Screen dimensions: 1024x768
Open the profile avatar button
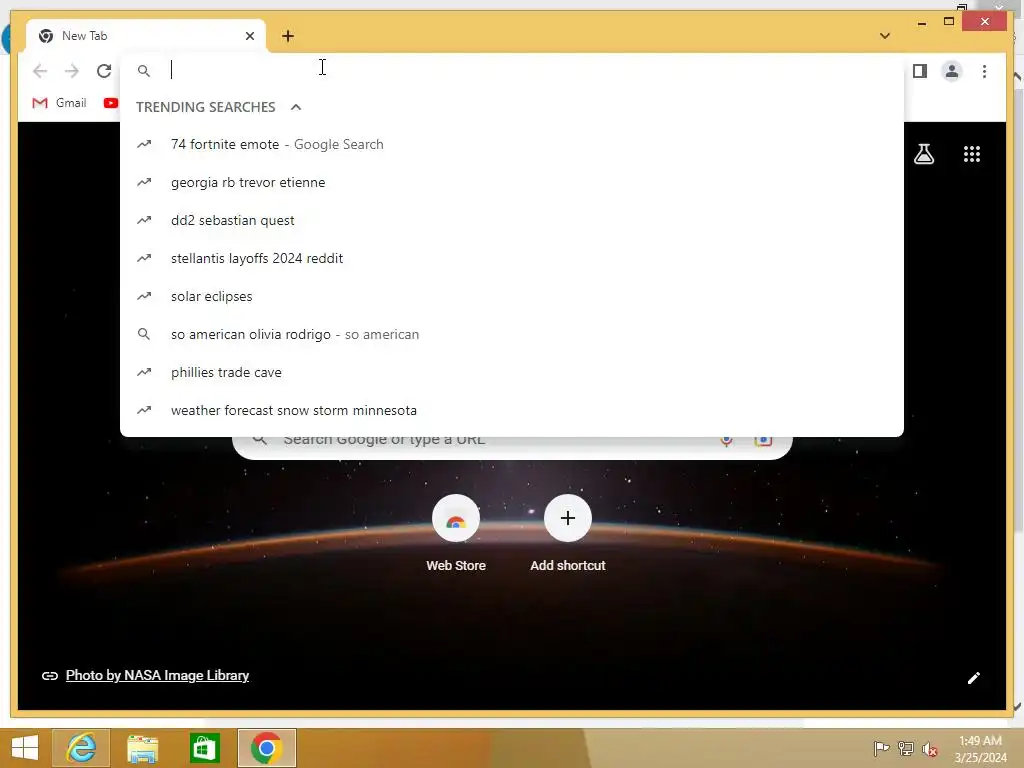click(x=952, y=71)
